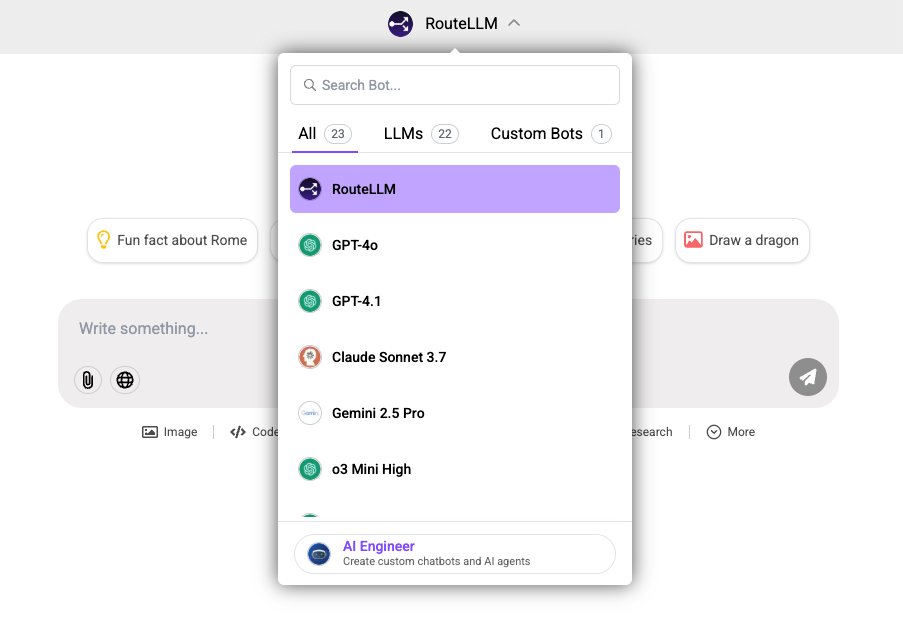Click the AI Engineer robot avatar
903x620 pixels.
click(319, 554)
